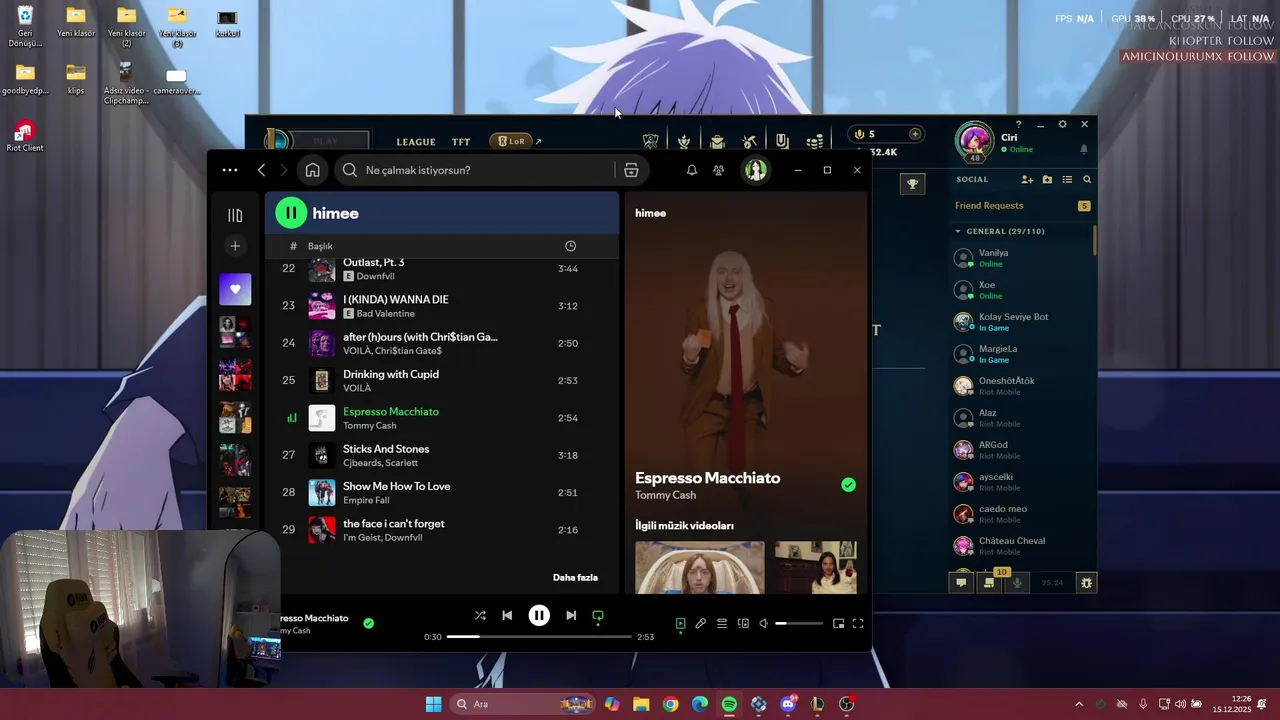Select Show Me How To Love track
The image size is (1280, 720).
[x=442, y=493]
